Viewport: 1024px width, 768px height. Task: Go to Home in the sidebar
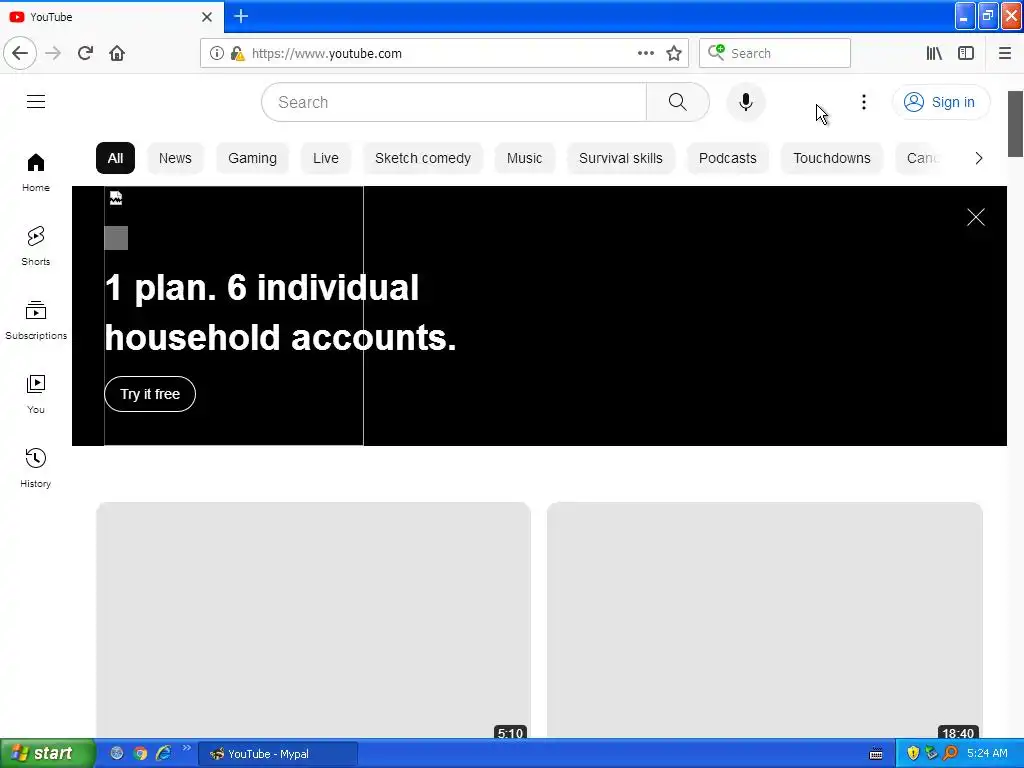point(36,172)
